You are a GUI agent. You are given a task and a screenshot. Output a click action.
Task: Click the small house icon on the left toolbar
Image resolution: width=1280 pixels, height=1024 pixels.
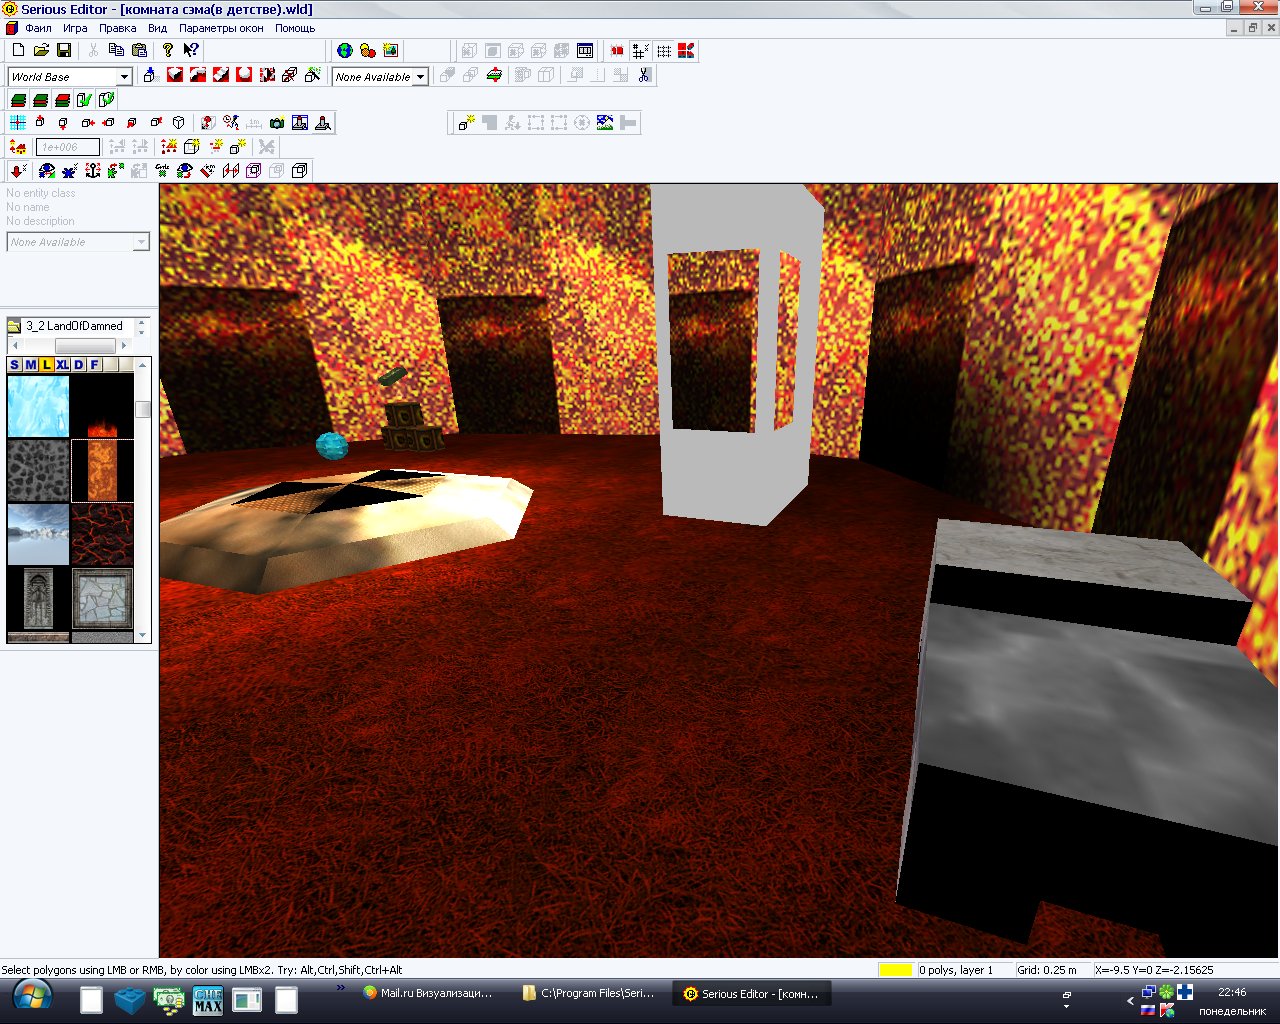18,147
